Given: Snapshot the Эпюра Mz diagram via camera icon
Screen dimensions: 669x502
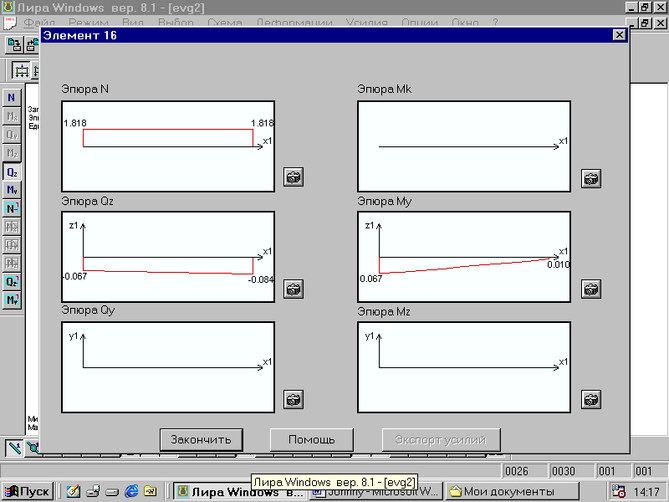Looking at the screenshot, I should 591,400.
